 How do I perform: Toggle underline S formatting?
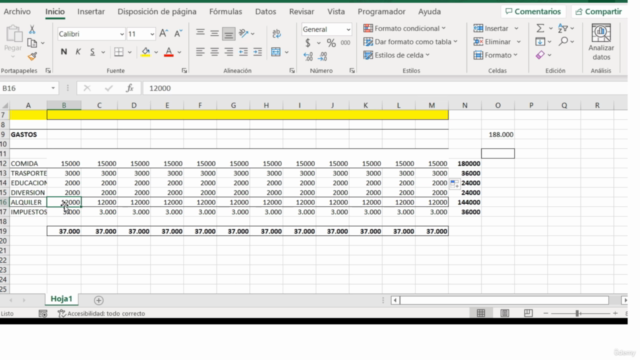pyautogui.click(x=92, y=52)
